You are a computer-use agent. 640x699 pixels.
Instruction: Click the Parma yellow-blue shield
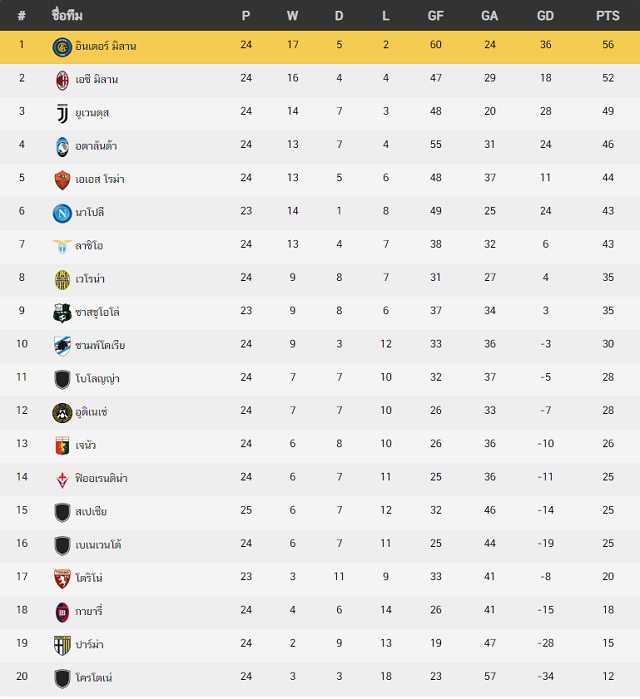(x=62, y=645)
